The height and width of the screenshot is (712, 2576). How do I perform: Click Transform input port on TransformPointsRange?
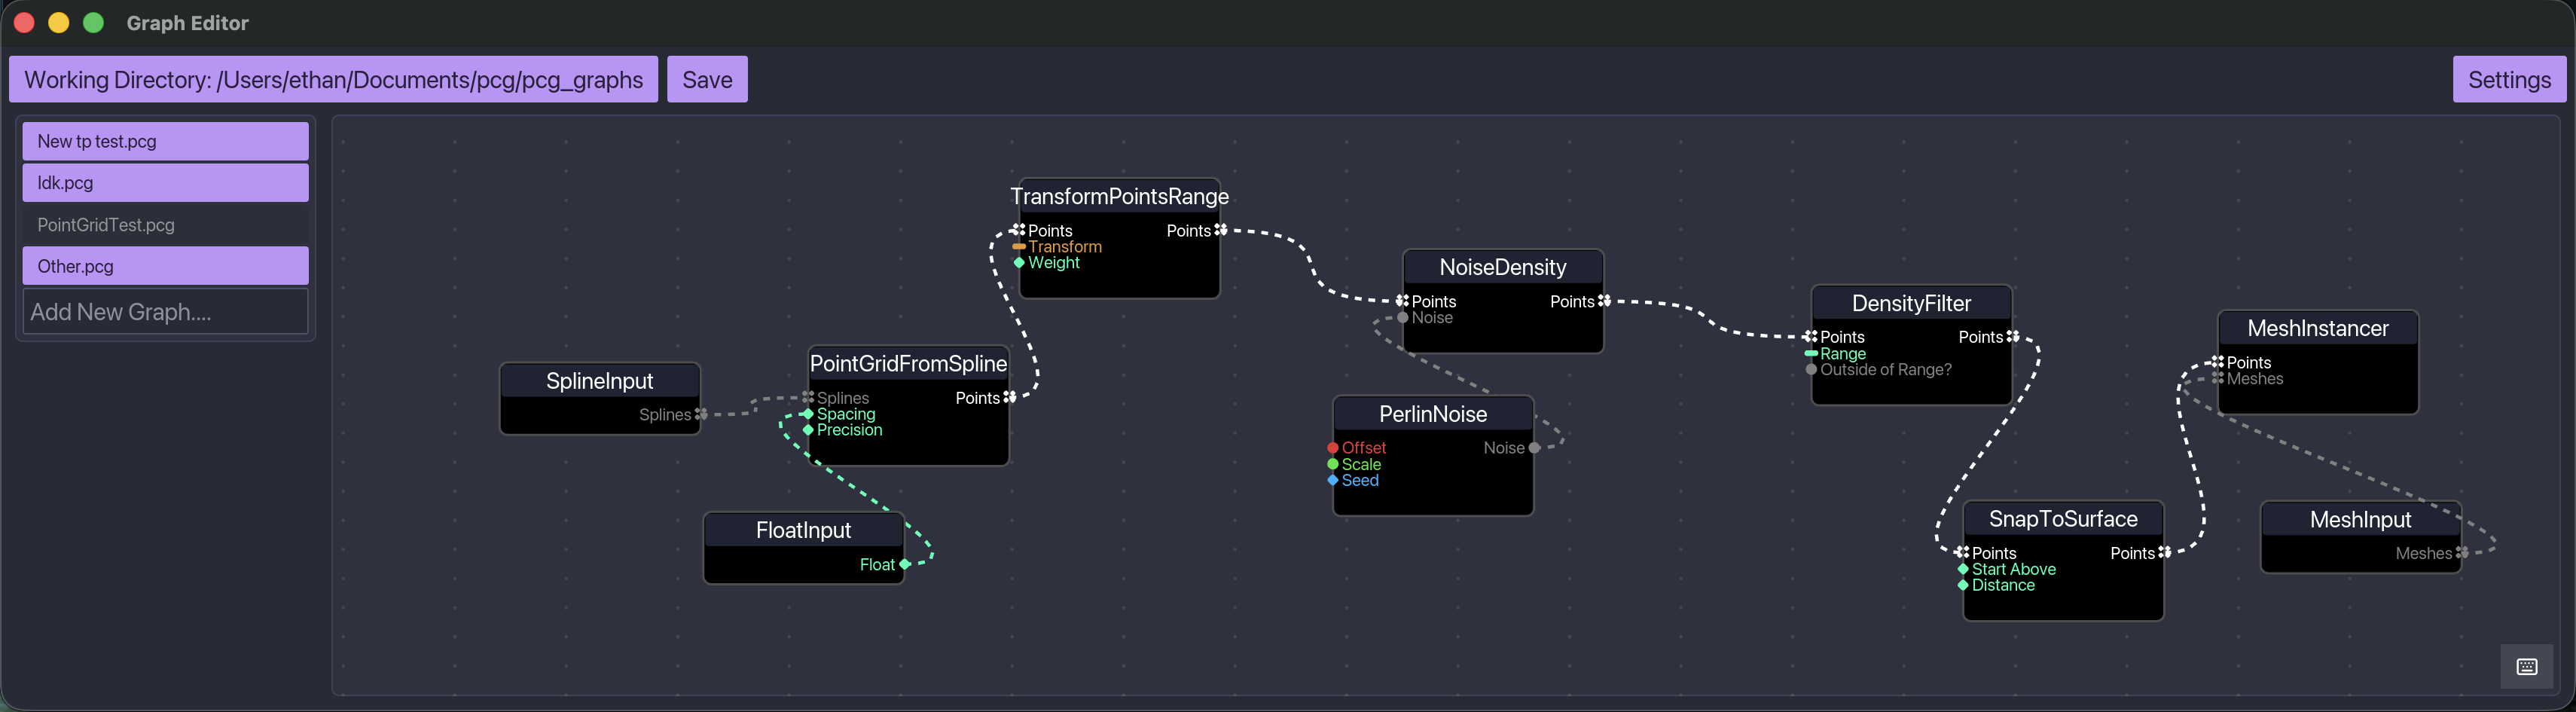(x=1019, y=246)
